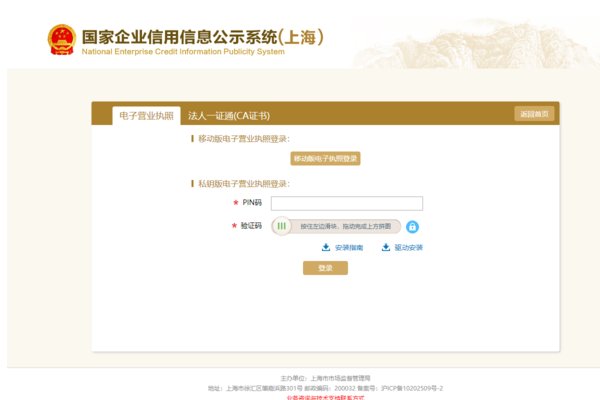Click the red support contact link in footer
Image resolution: width=600 pixels, height=400 pixels.
point(326,397)
